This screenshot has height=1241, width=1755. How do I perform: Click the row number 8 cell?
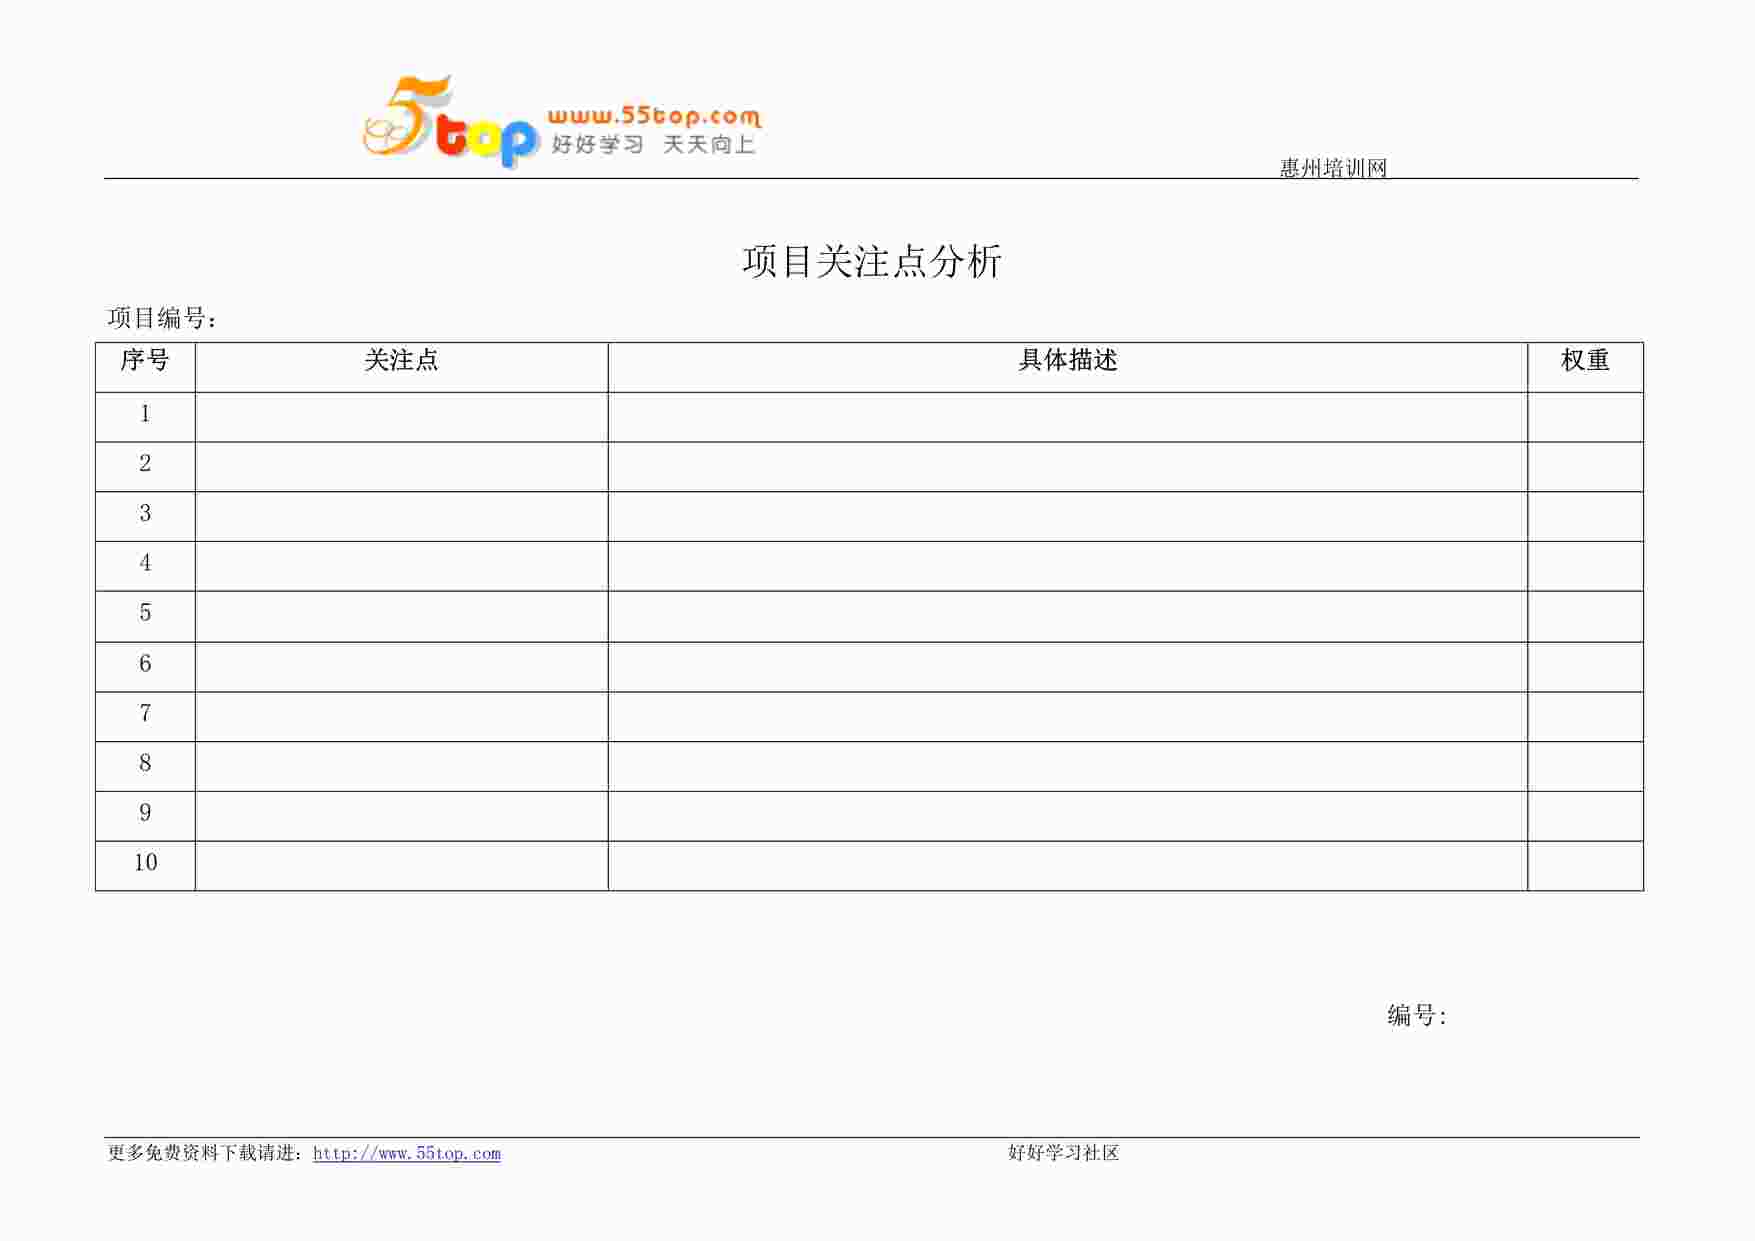pyautogui.click(x=145, y=767)
